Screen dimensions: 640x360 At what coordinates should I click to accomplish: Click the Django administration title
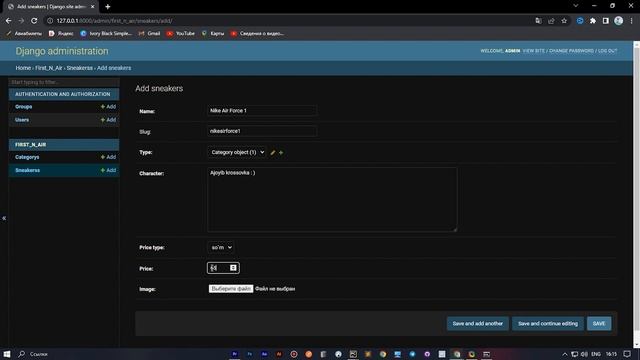(62, 51)
